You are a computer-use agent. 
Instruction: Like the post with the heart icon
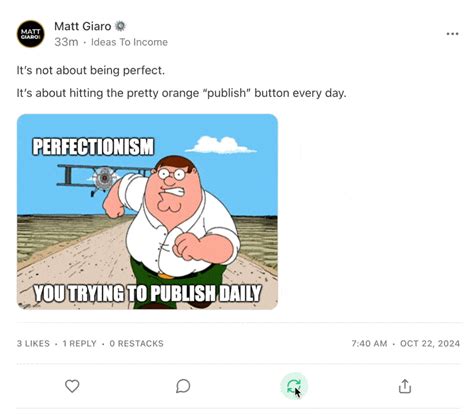pos(72,386)
